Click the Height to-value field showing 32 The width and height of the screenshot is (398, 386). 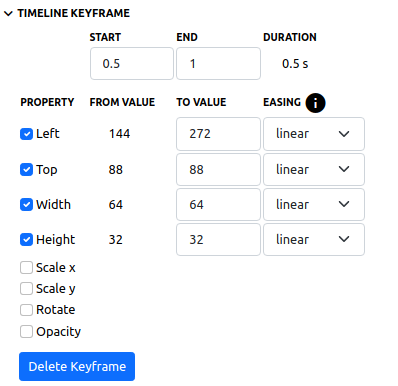[x=218, y=240]
